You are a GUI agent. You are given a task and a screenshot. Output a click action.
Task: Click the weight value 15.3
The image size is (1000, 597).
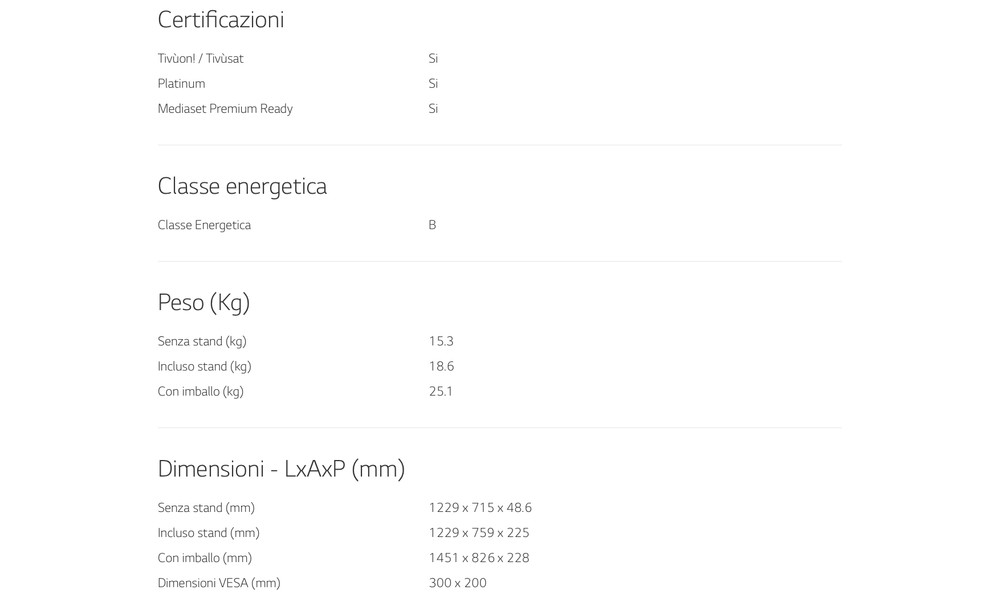[441, 342]
